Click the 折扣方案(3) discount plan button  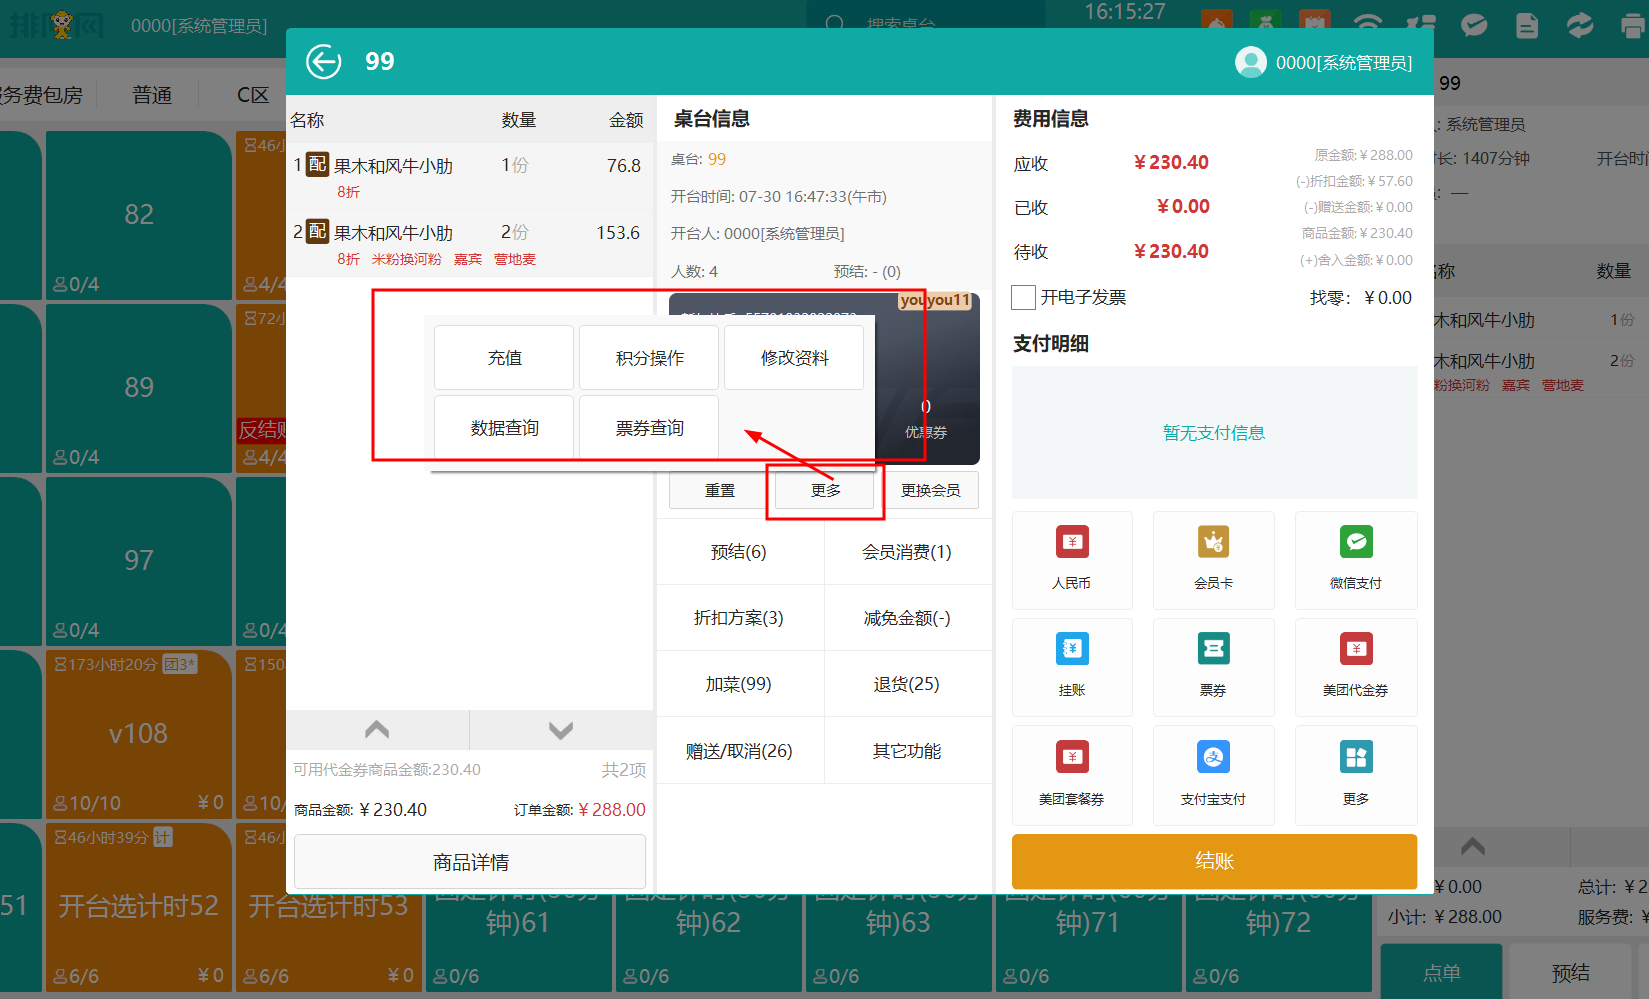point(739,618)
